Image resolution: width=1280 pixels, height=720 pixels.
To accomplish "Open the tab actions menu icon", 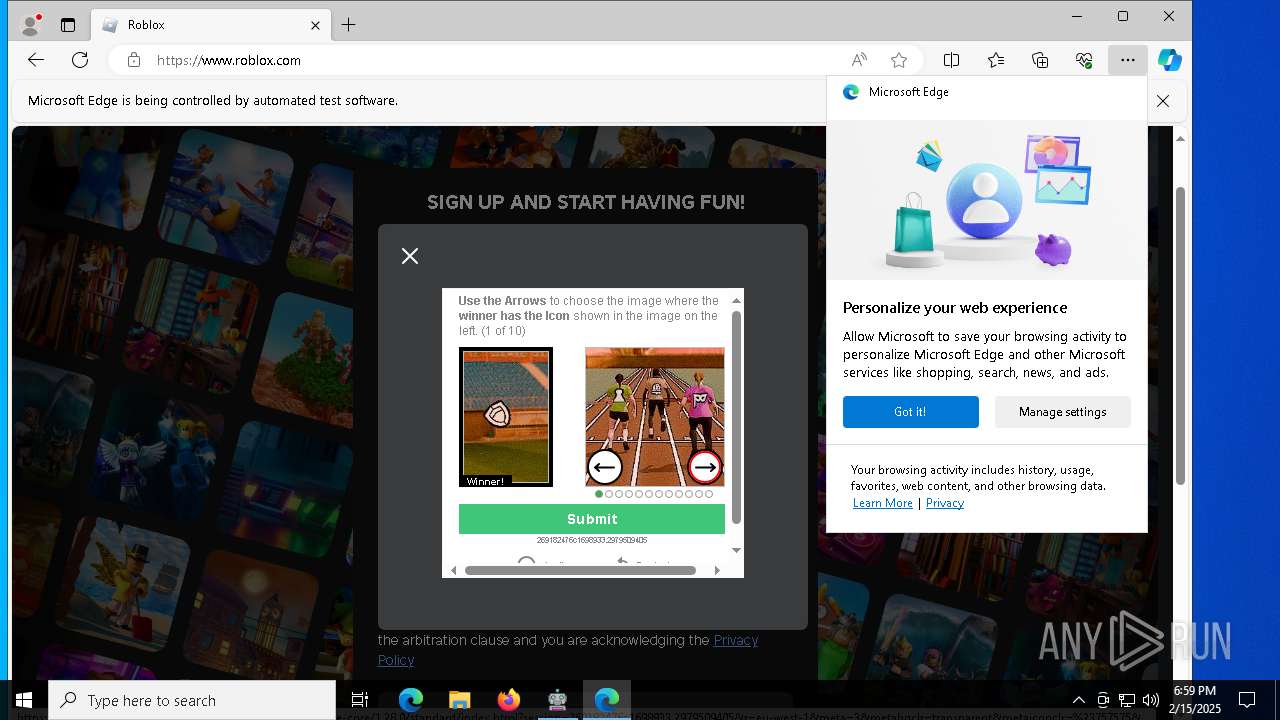I will (x=68, y=25).
